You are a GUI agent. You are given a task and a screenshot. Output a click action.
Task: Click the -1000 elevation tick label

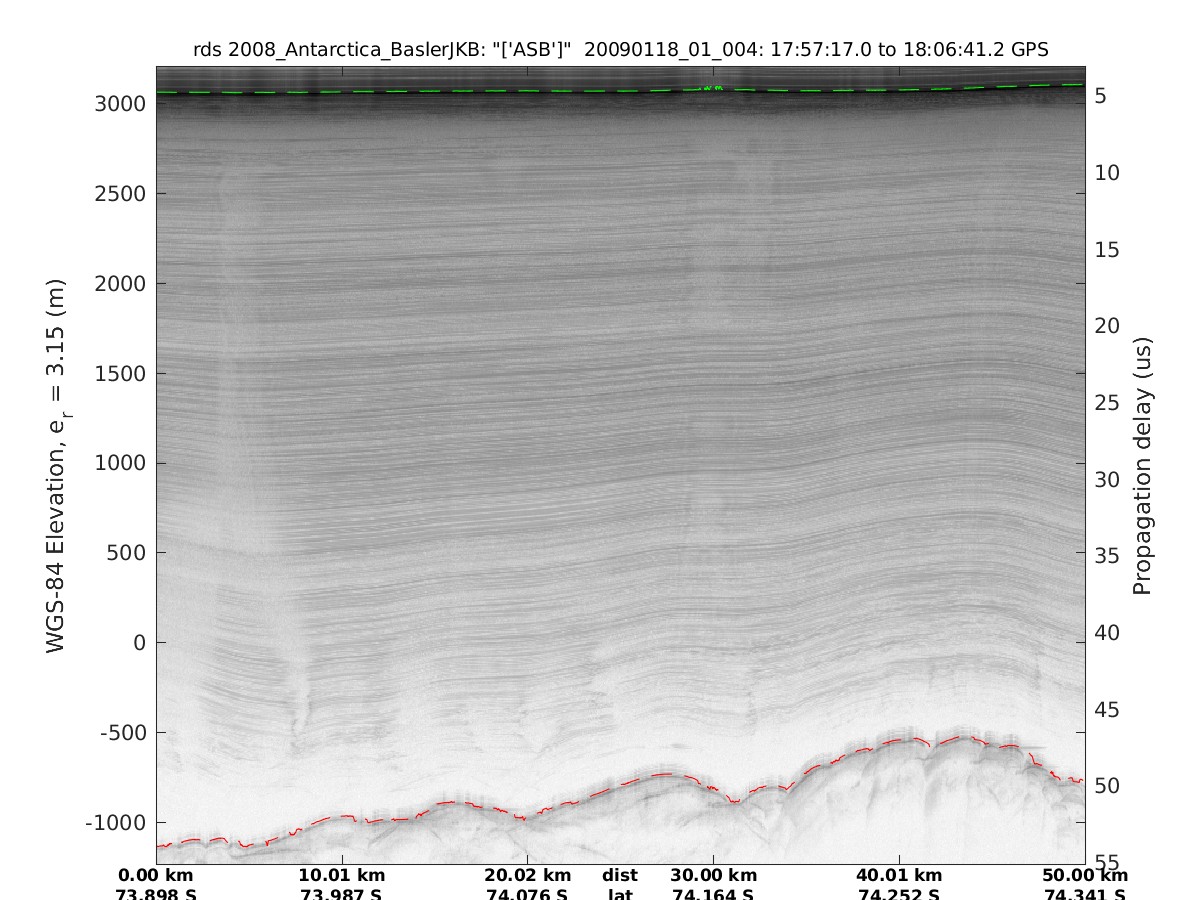tap(117, 822)
